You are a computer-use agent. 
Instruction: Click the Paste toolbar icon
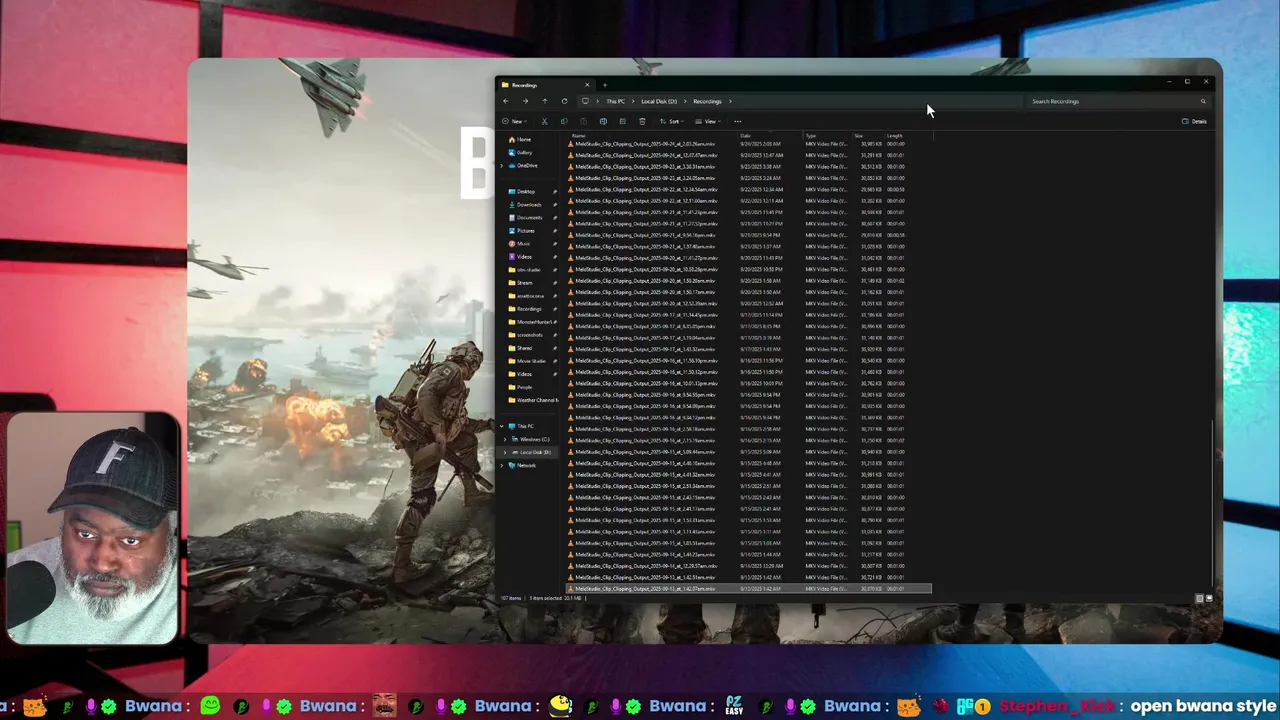click(583, 121)
